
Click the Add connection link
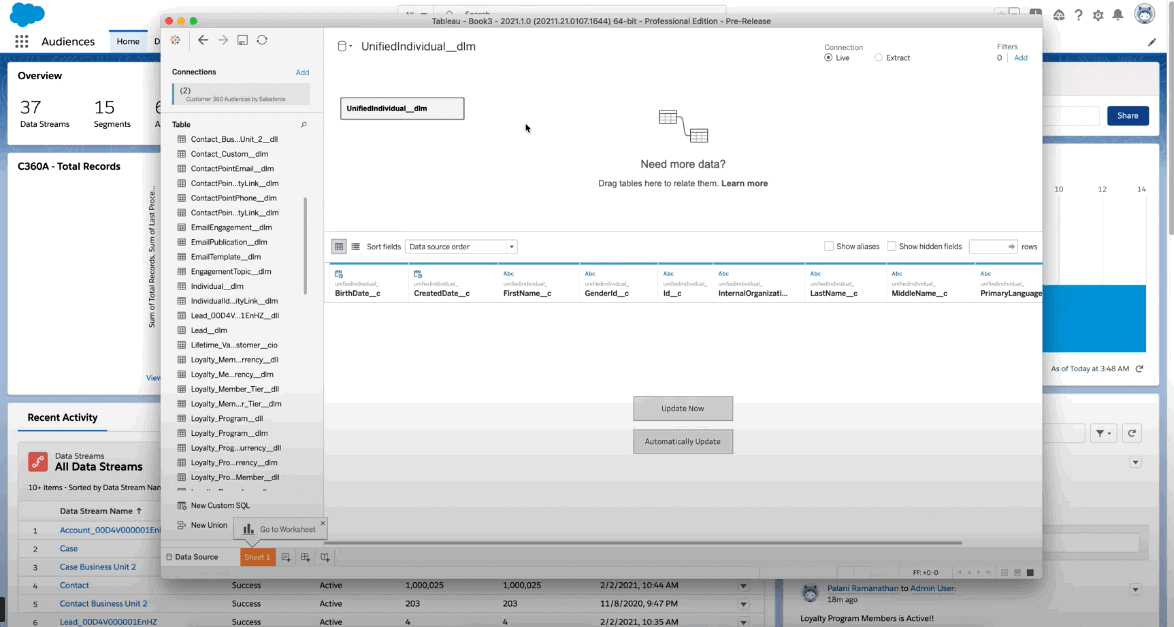302,73
